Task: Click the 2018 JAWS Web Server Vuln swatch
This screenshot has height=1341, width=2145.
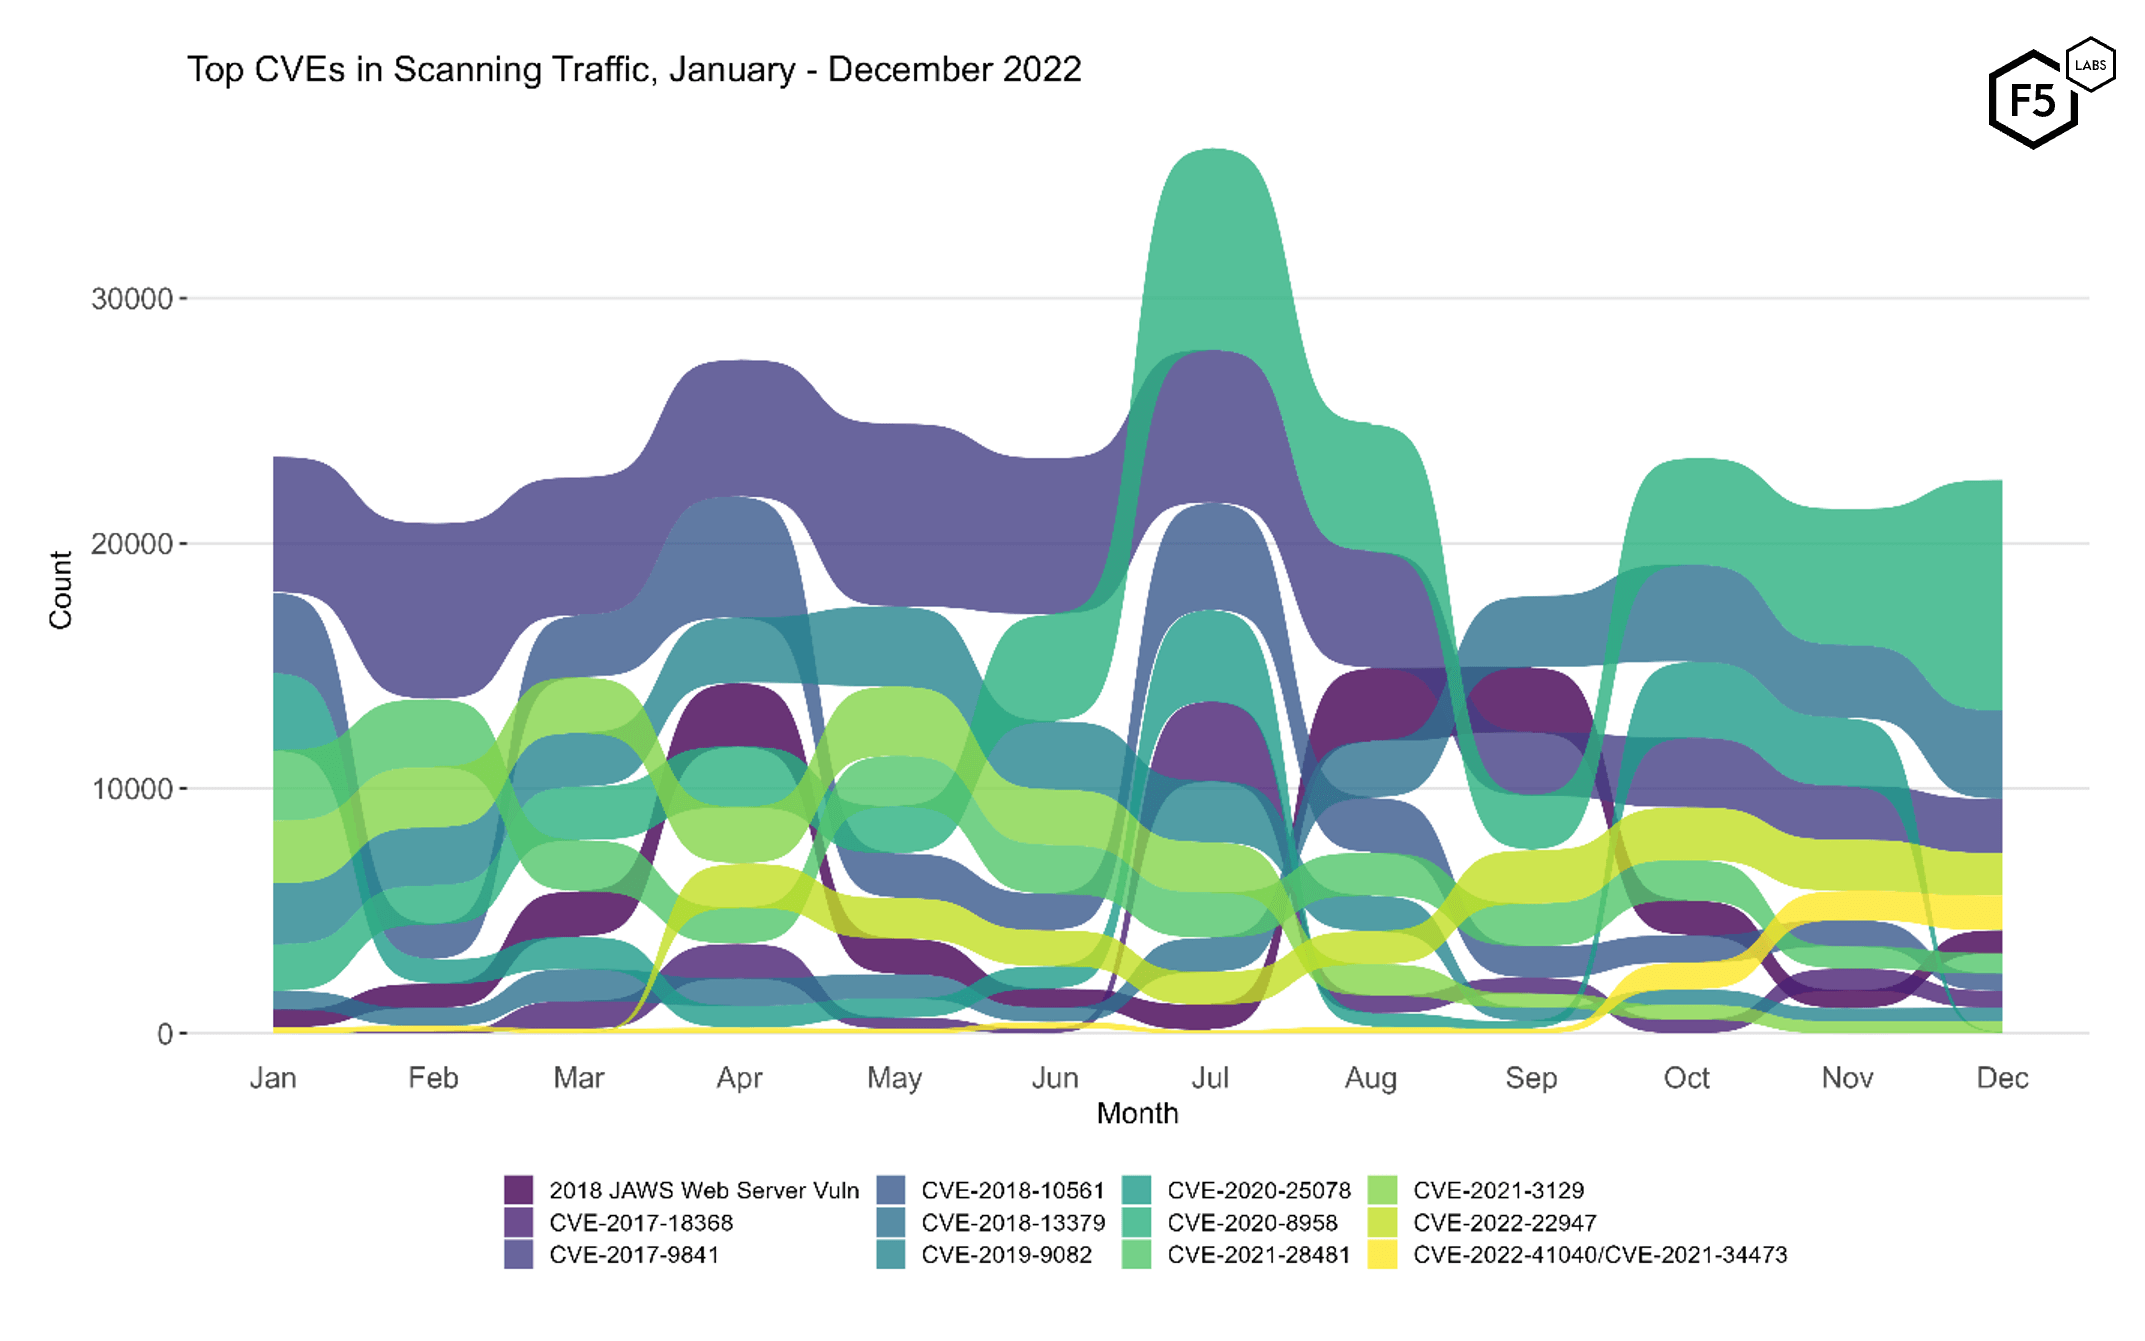Action: point(518,1190)
